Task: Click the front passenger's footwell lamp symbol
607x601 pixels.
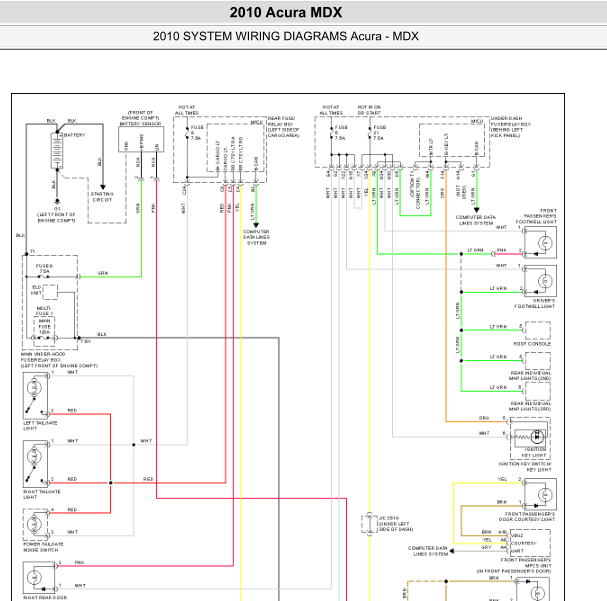Action: click(545, 243)
